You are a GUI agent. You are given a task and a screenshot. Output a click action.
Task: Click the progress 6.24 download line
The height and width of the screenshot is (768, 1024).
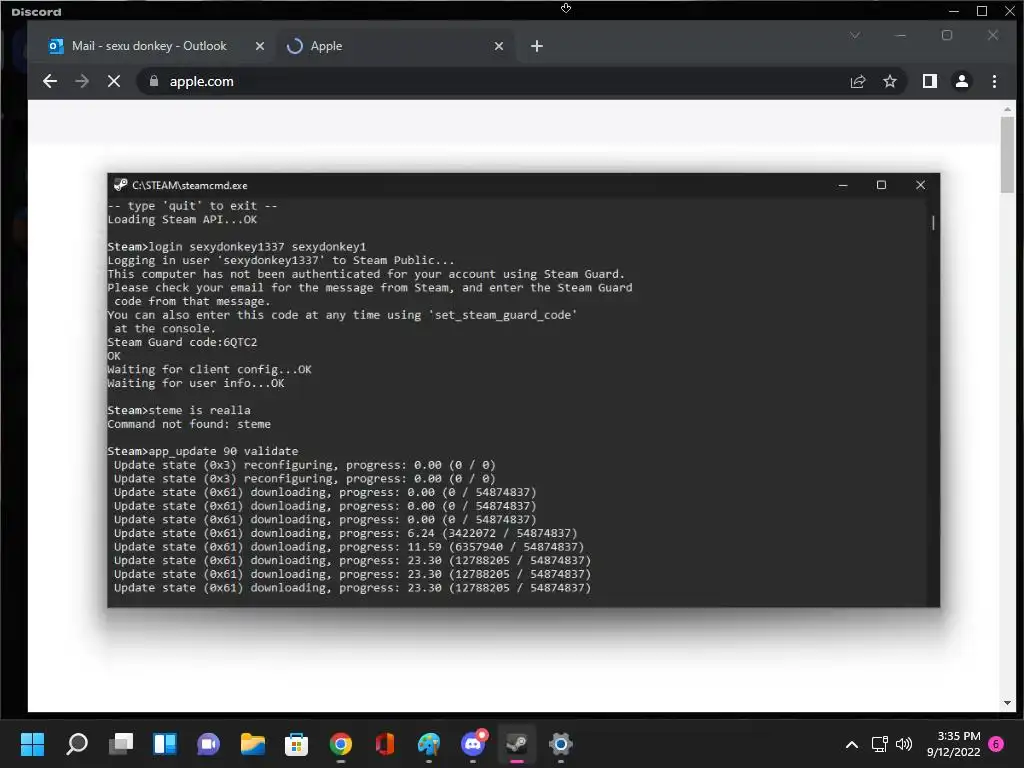click(345, 533)
